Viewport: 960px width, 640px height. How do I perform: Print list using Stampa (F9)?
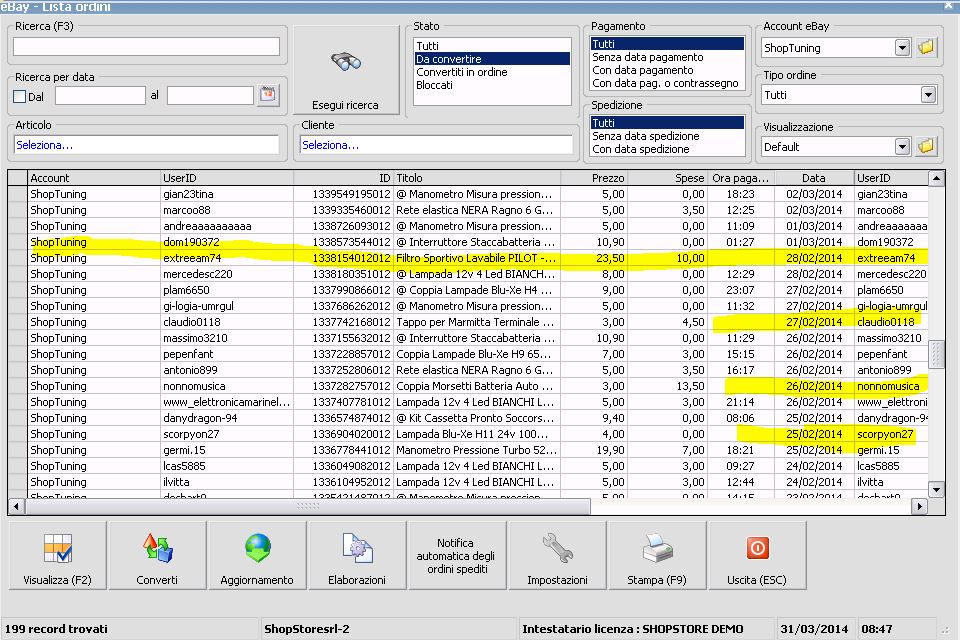click(x=657, y=557)
